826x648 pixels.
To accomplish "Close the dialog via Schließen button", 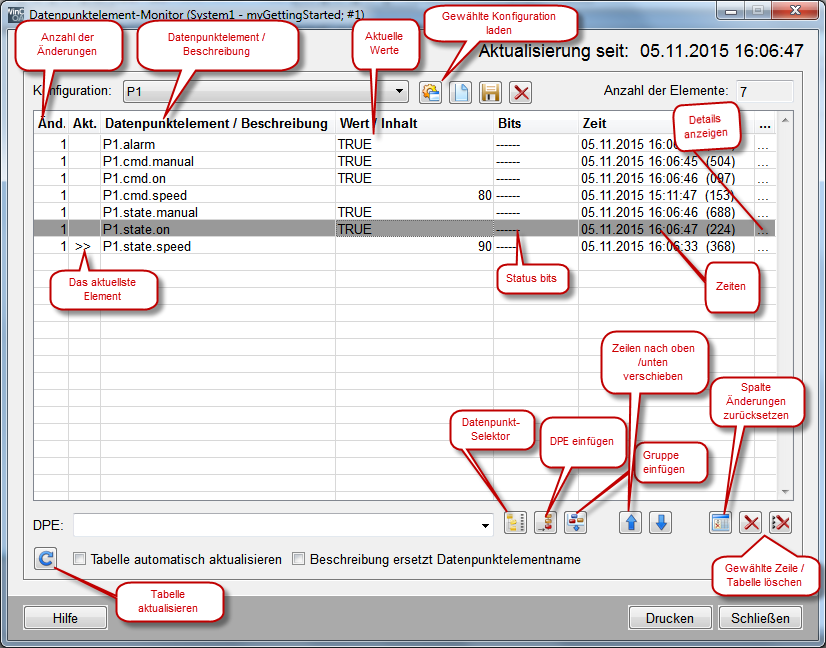I will coord(760,618).
